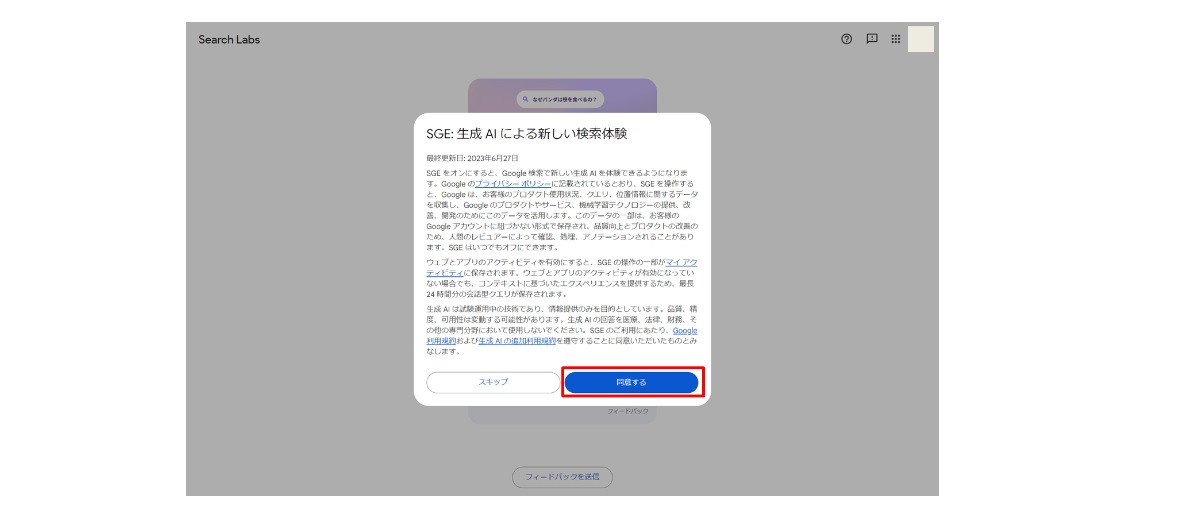Select the sample panda query text in pill
Screen dimensions: 1188x520
point(565,99)
